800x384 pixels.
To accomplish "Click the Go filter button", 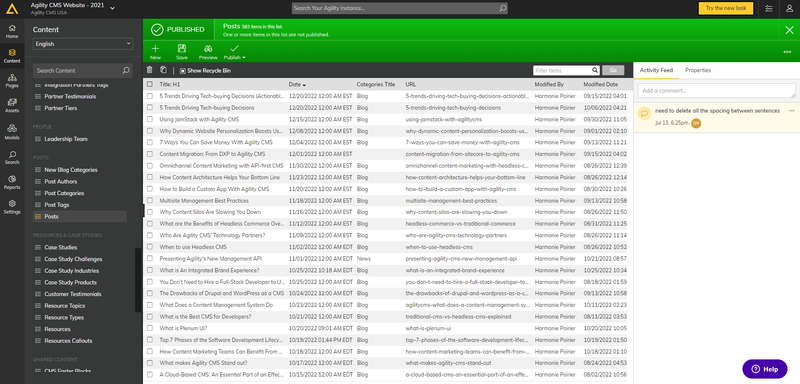I will click(613, 70).
